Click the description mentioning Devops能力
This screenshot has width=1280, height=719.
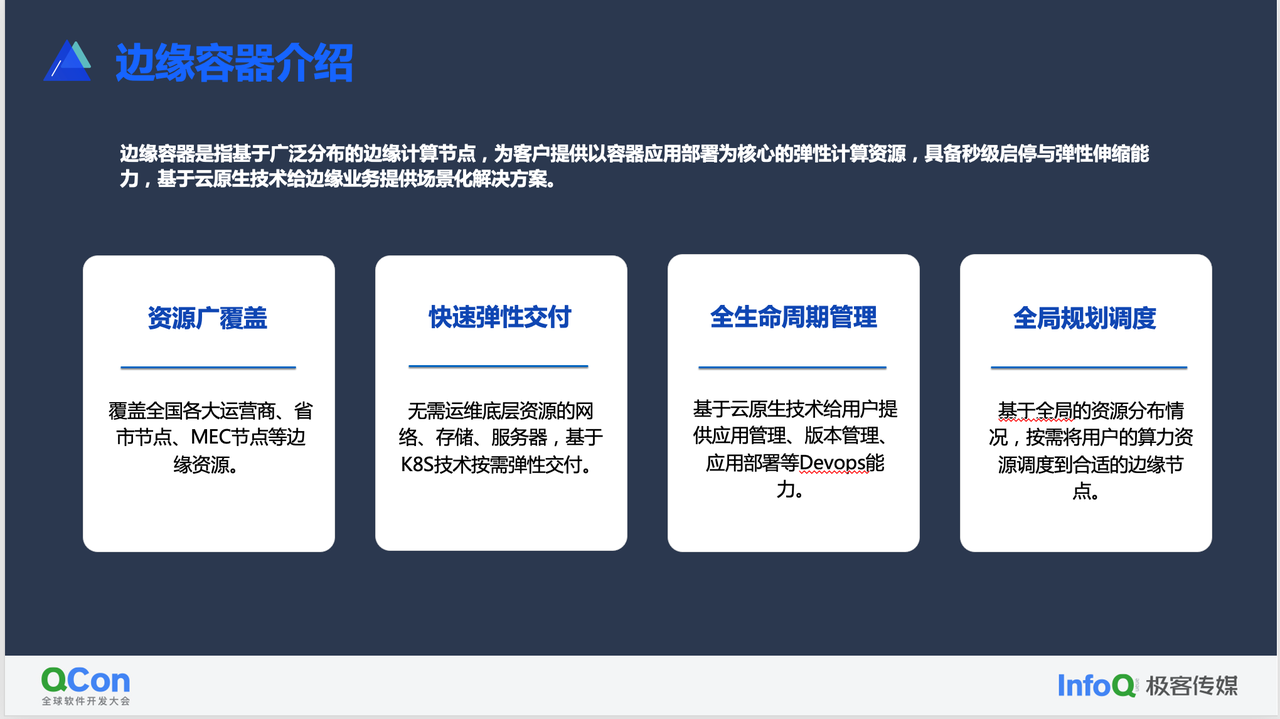point(794,450)
